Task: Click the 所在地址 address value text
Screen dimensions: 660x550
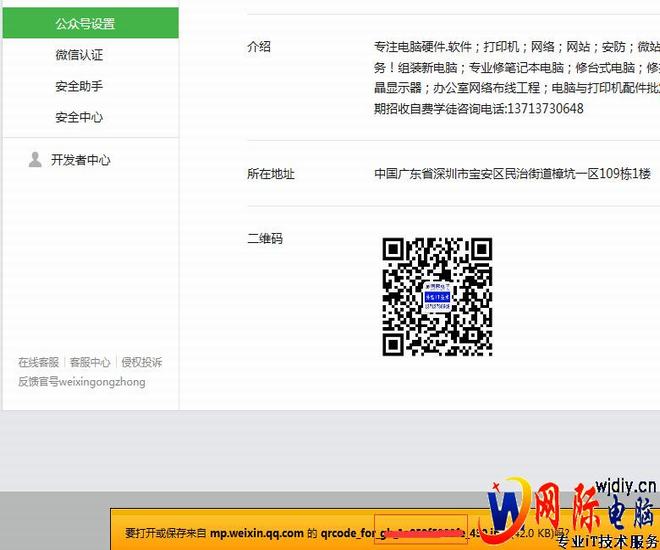Action: click(512, 174)
